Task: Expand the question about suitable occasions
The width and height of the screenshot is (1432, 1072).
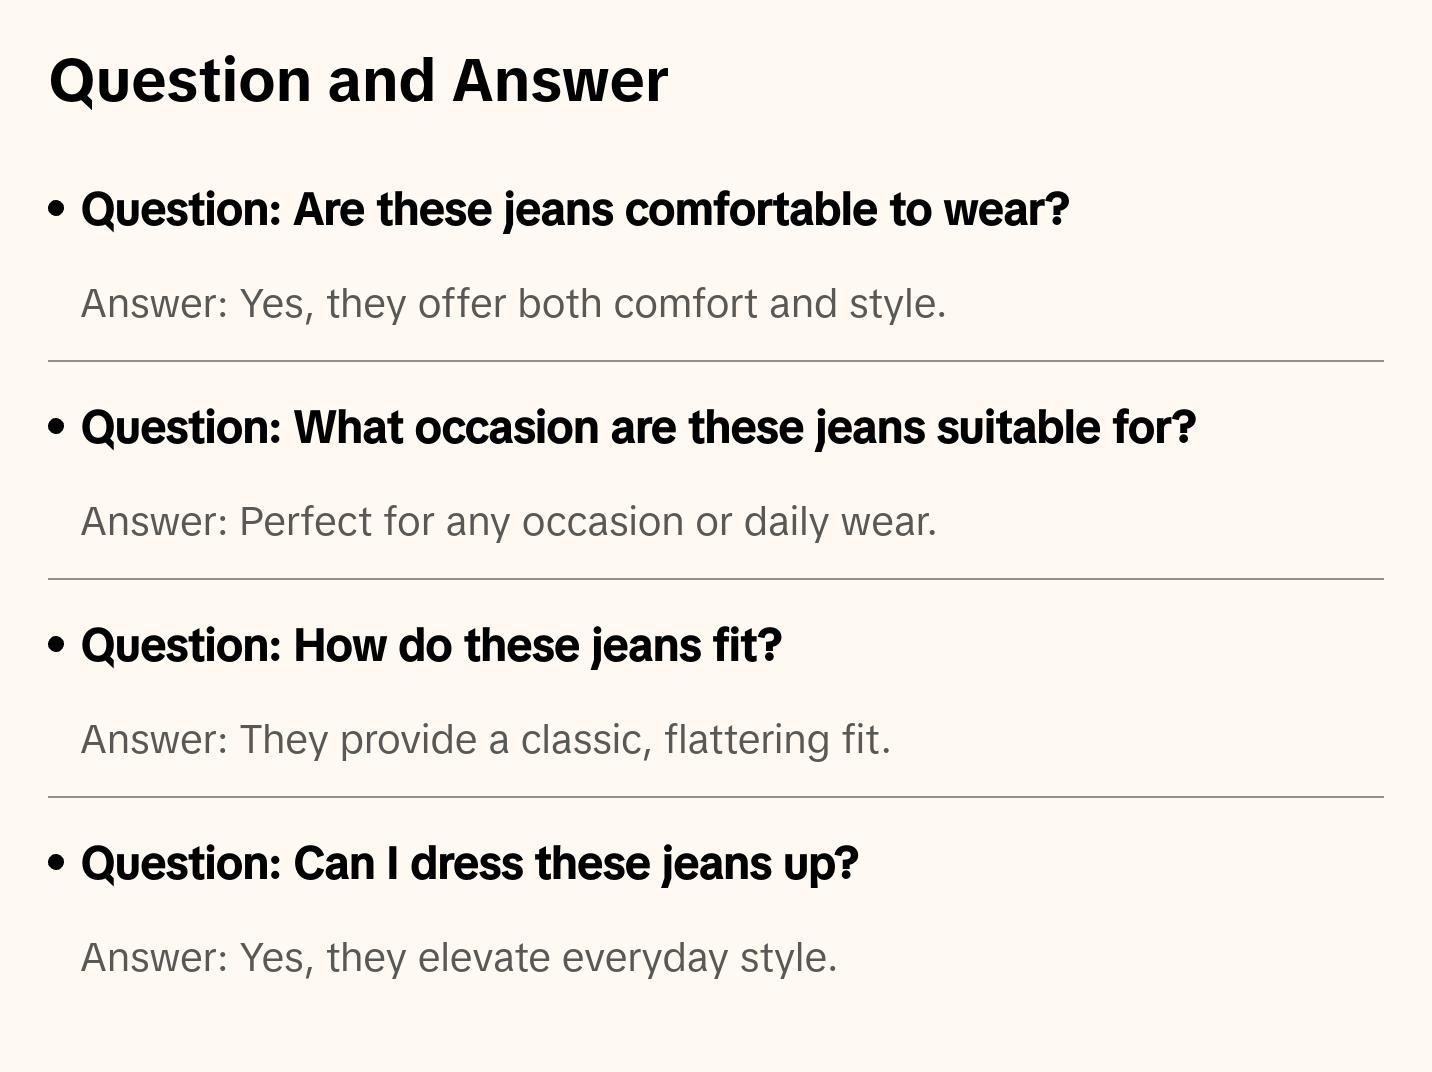Action: [638, 428]
